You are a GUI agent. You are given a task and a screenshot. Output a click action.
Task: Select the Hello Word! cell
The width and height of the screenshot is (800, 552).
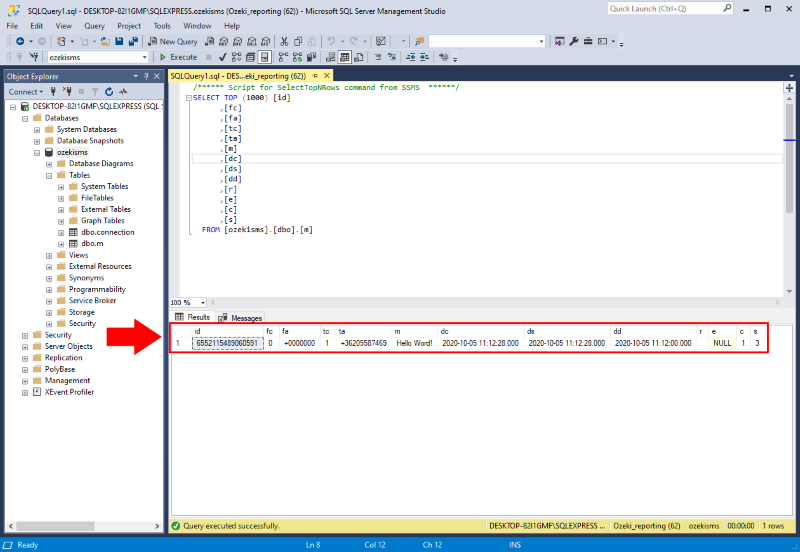coord(414,343)
